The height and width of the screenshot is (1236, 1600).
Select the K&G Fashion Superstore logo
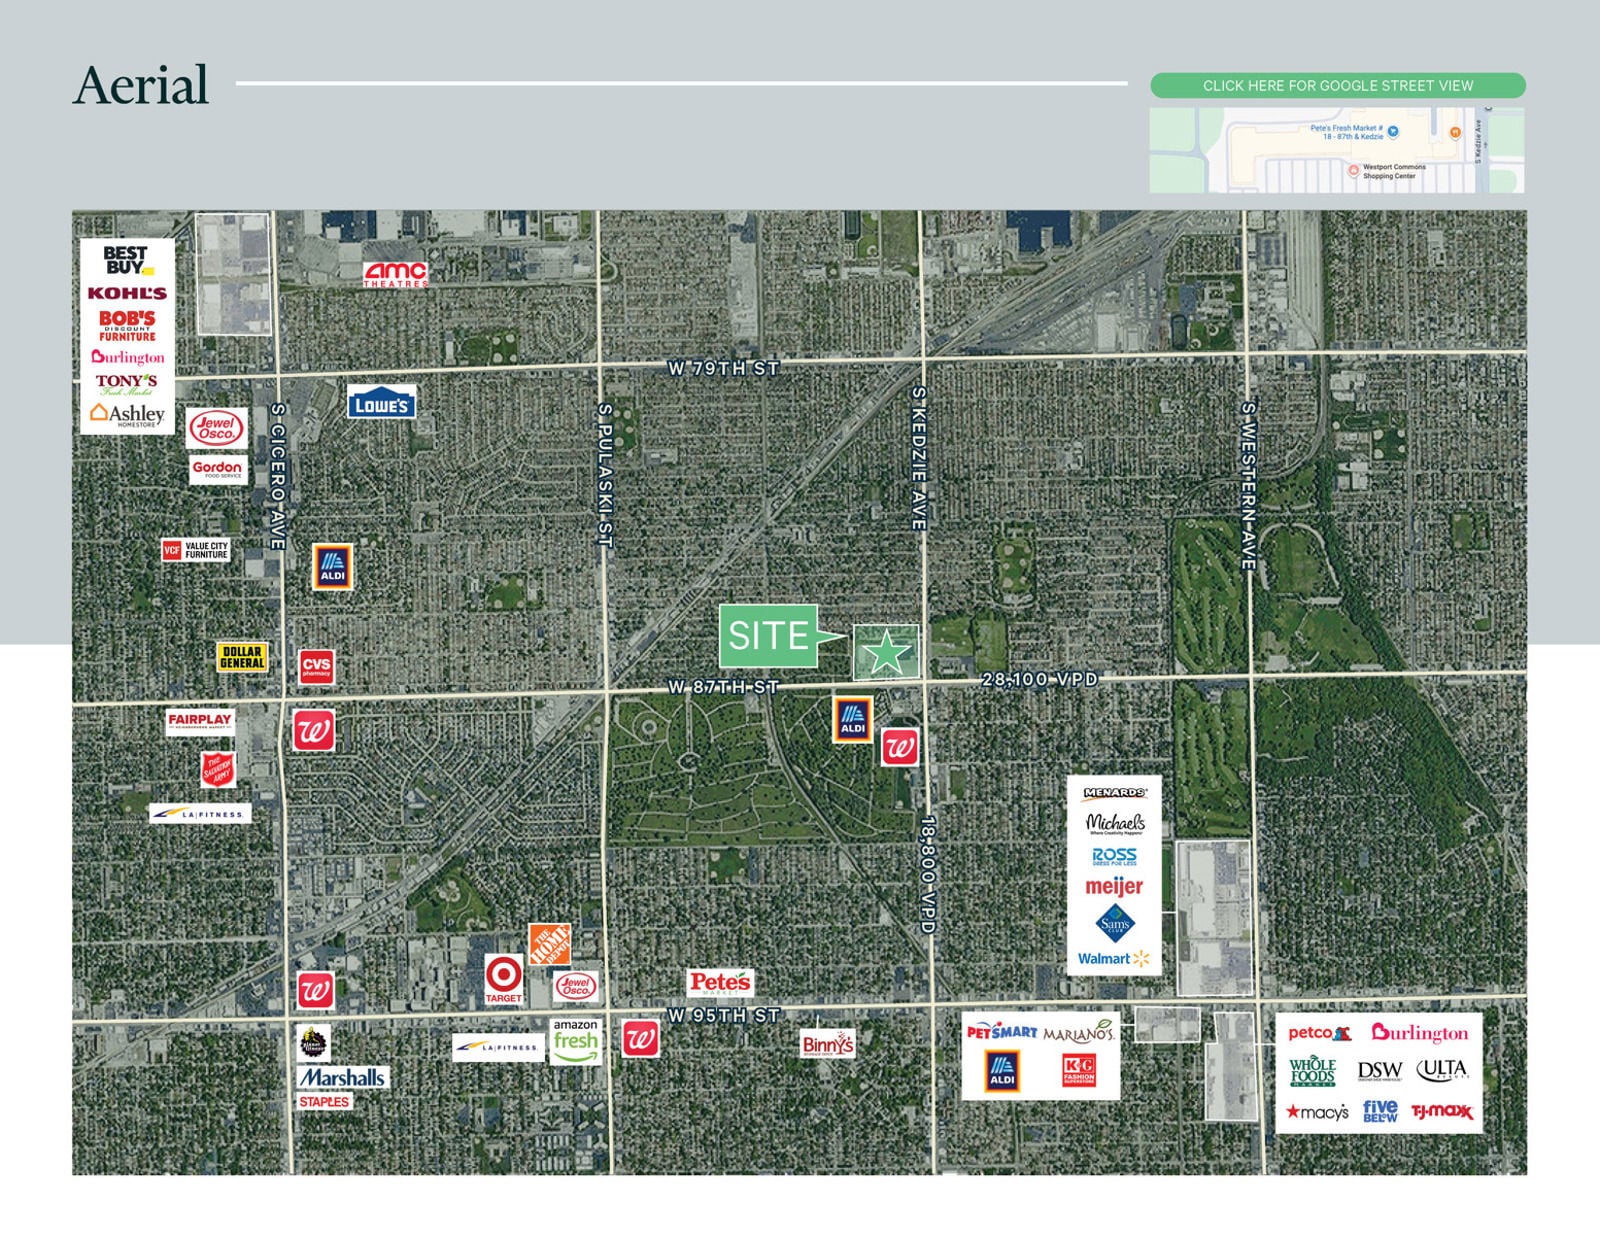(1079, 1072)
